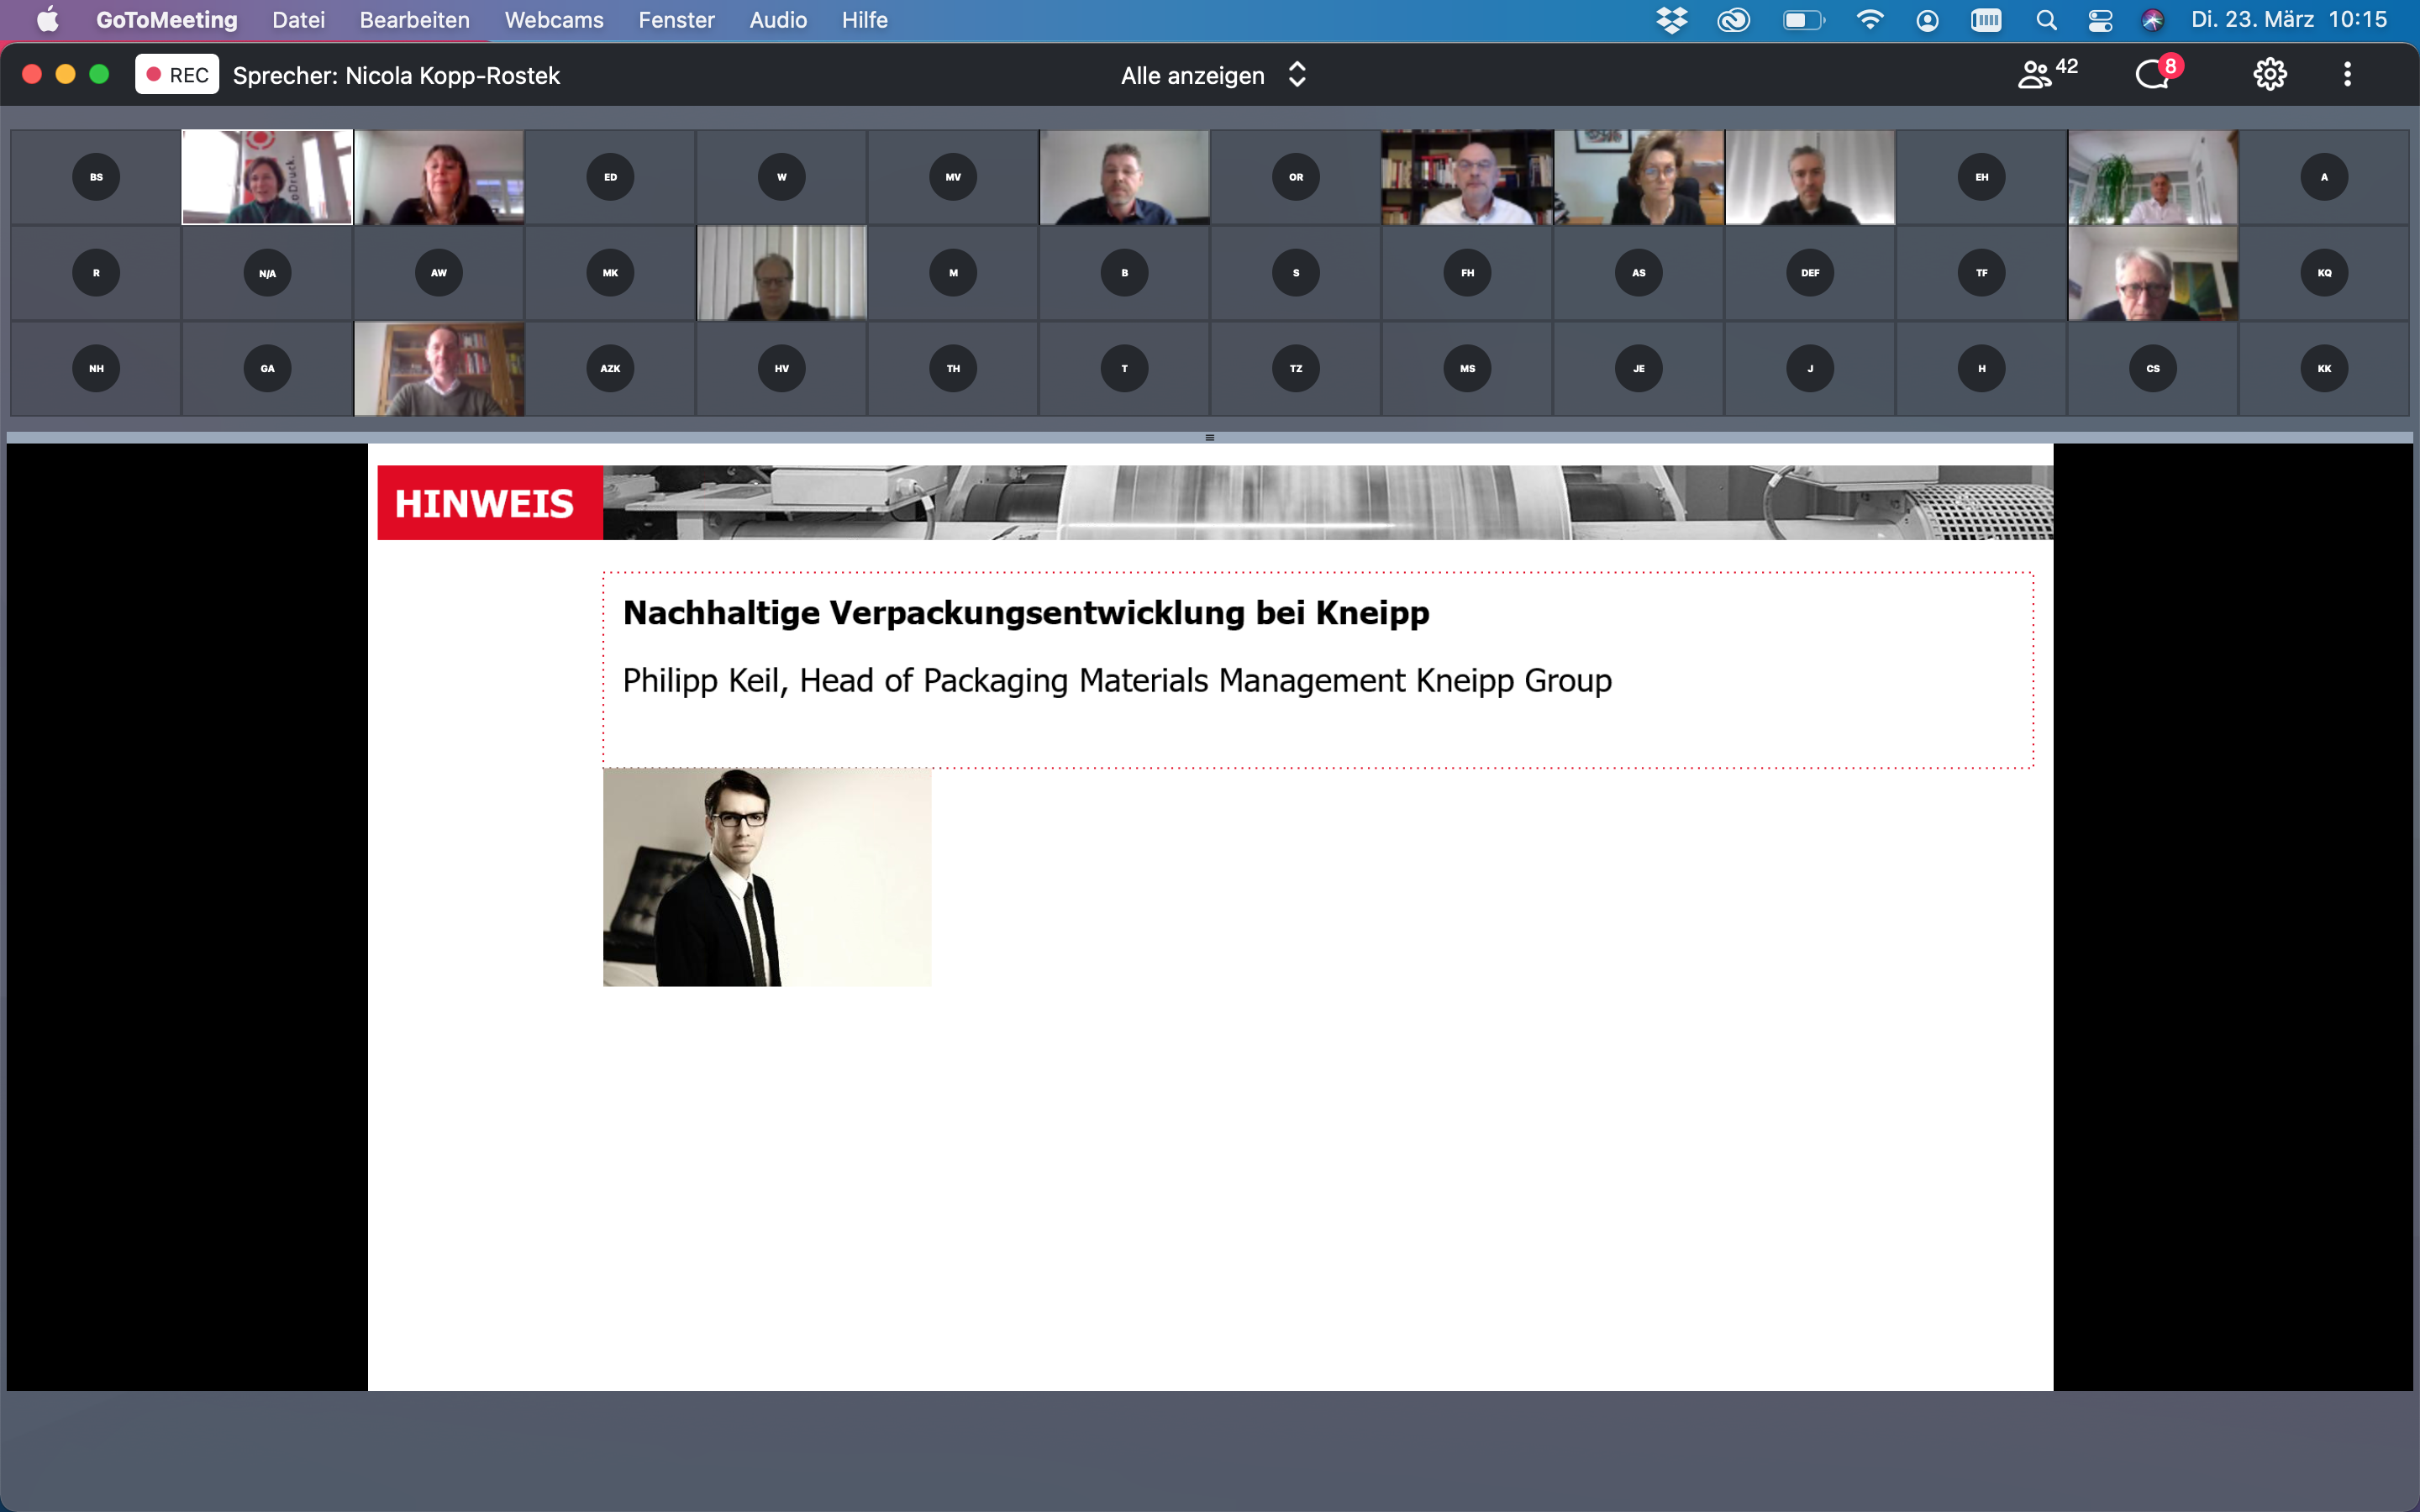Select participant tile KK

pyautogui.click(x=2324, y=369)
